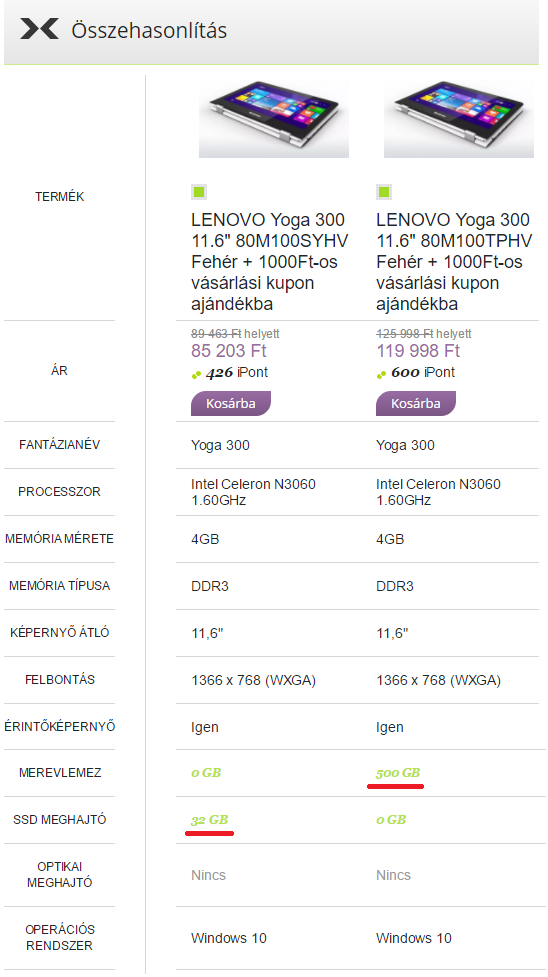
Task: Click the green iPont icon next to 600
Action: tap(382, 374)
